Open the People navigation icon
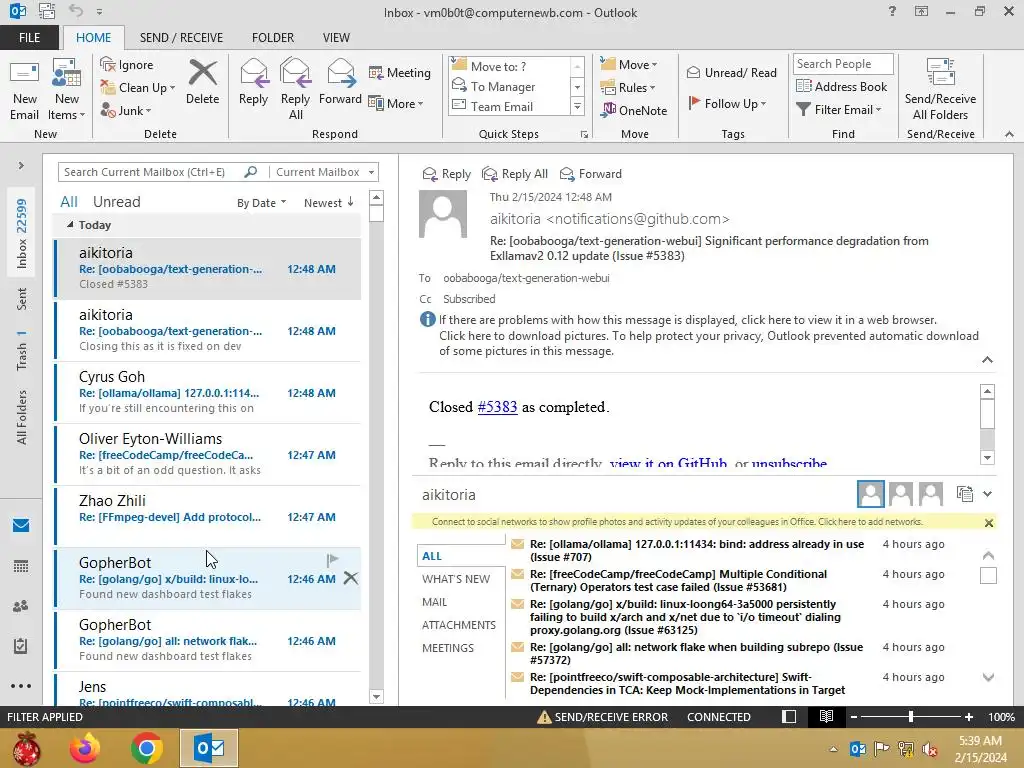 pyautogui.click(x=21, y=606)
